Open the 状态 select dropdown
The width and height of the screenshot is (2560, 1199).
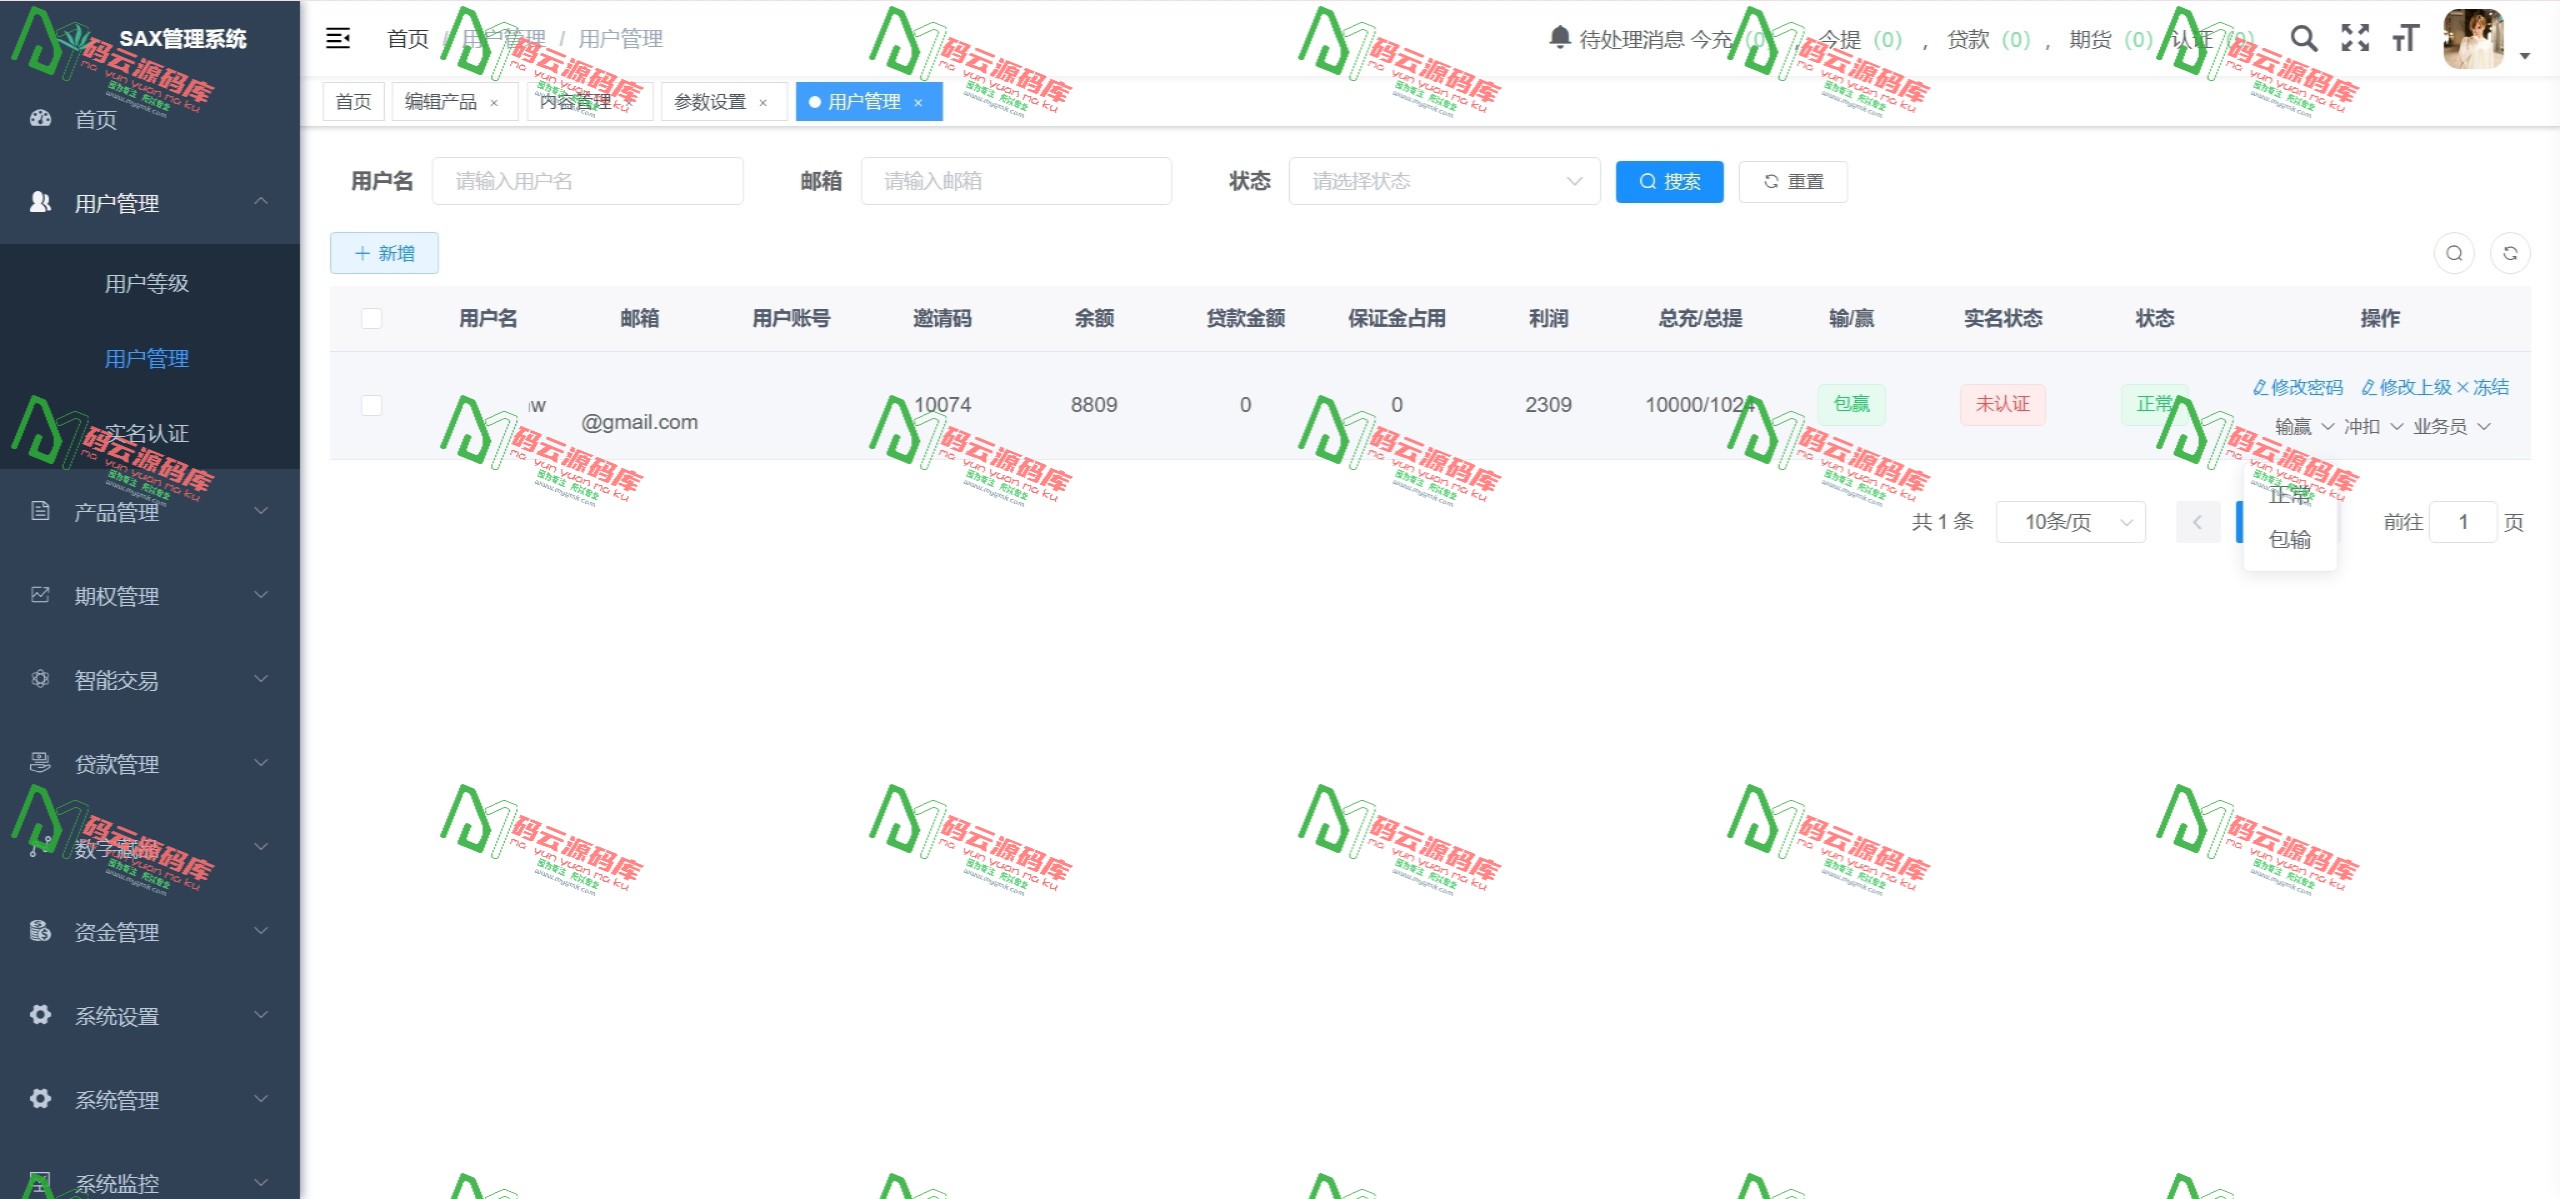pos(1444,181)
